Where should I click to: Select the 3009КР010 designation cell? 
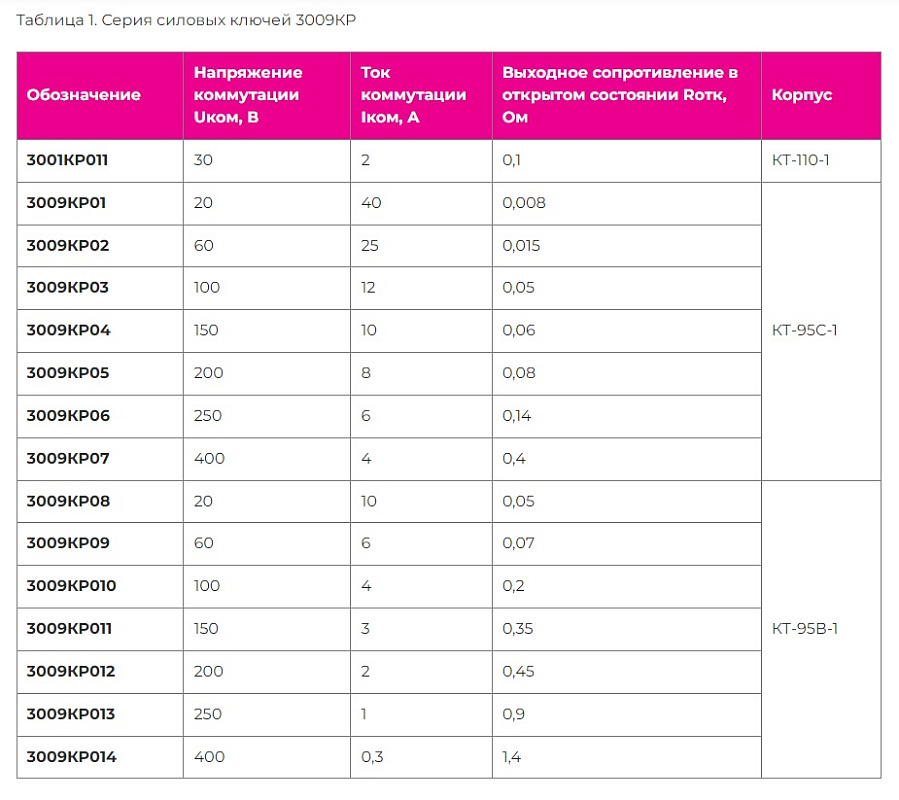(71, 586)
